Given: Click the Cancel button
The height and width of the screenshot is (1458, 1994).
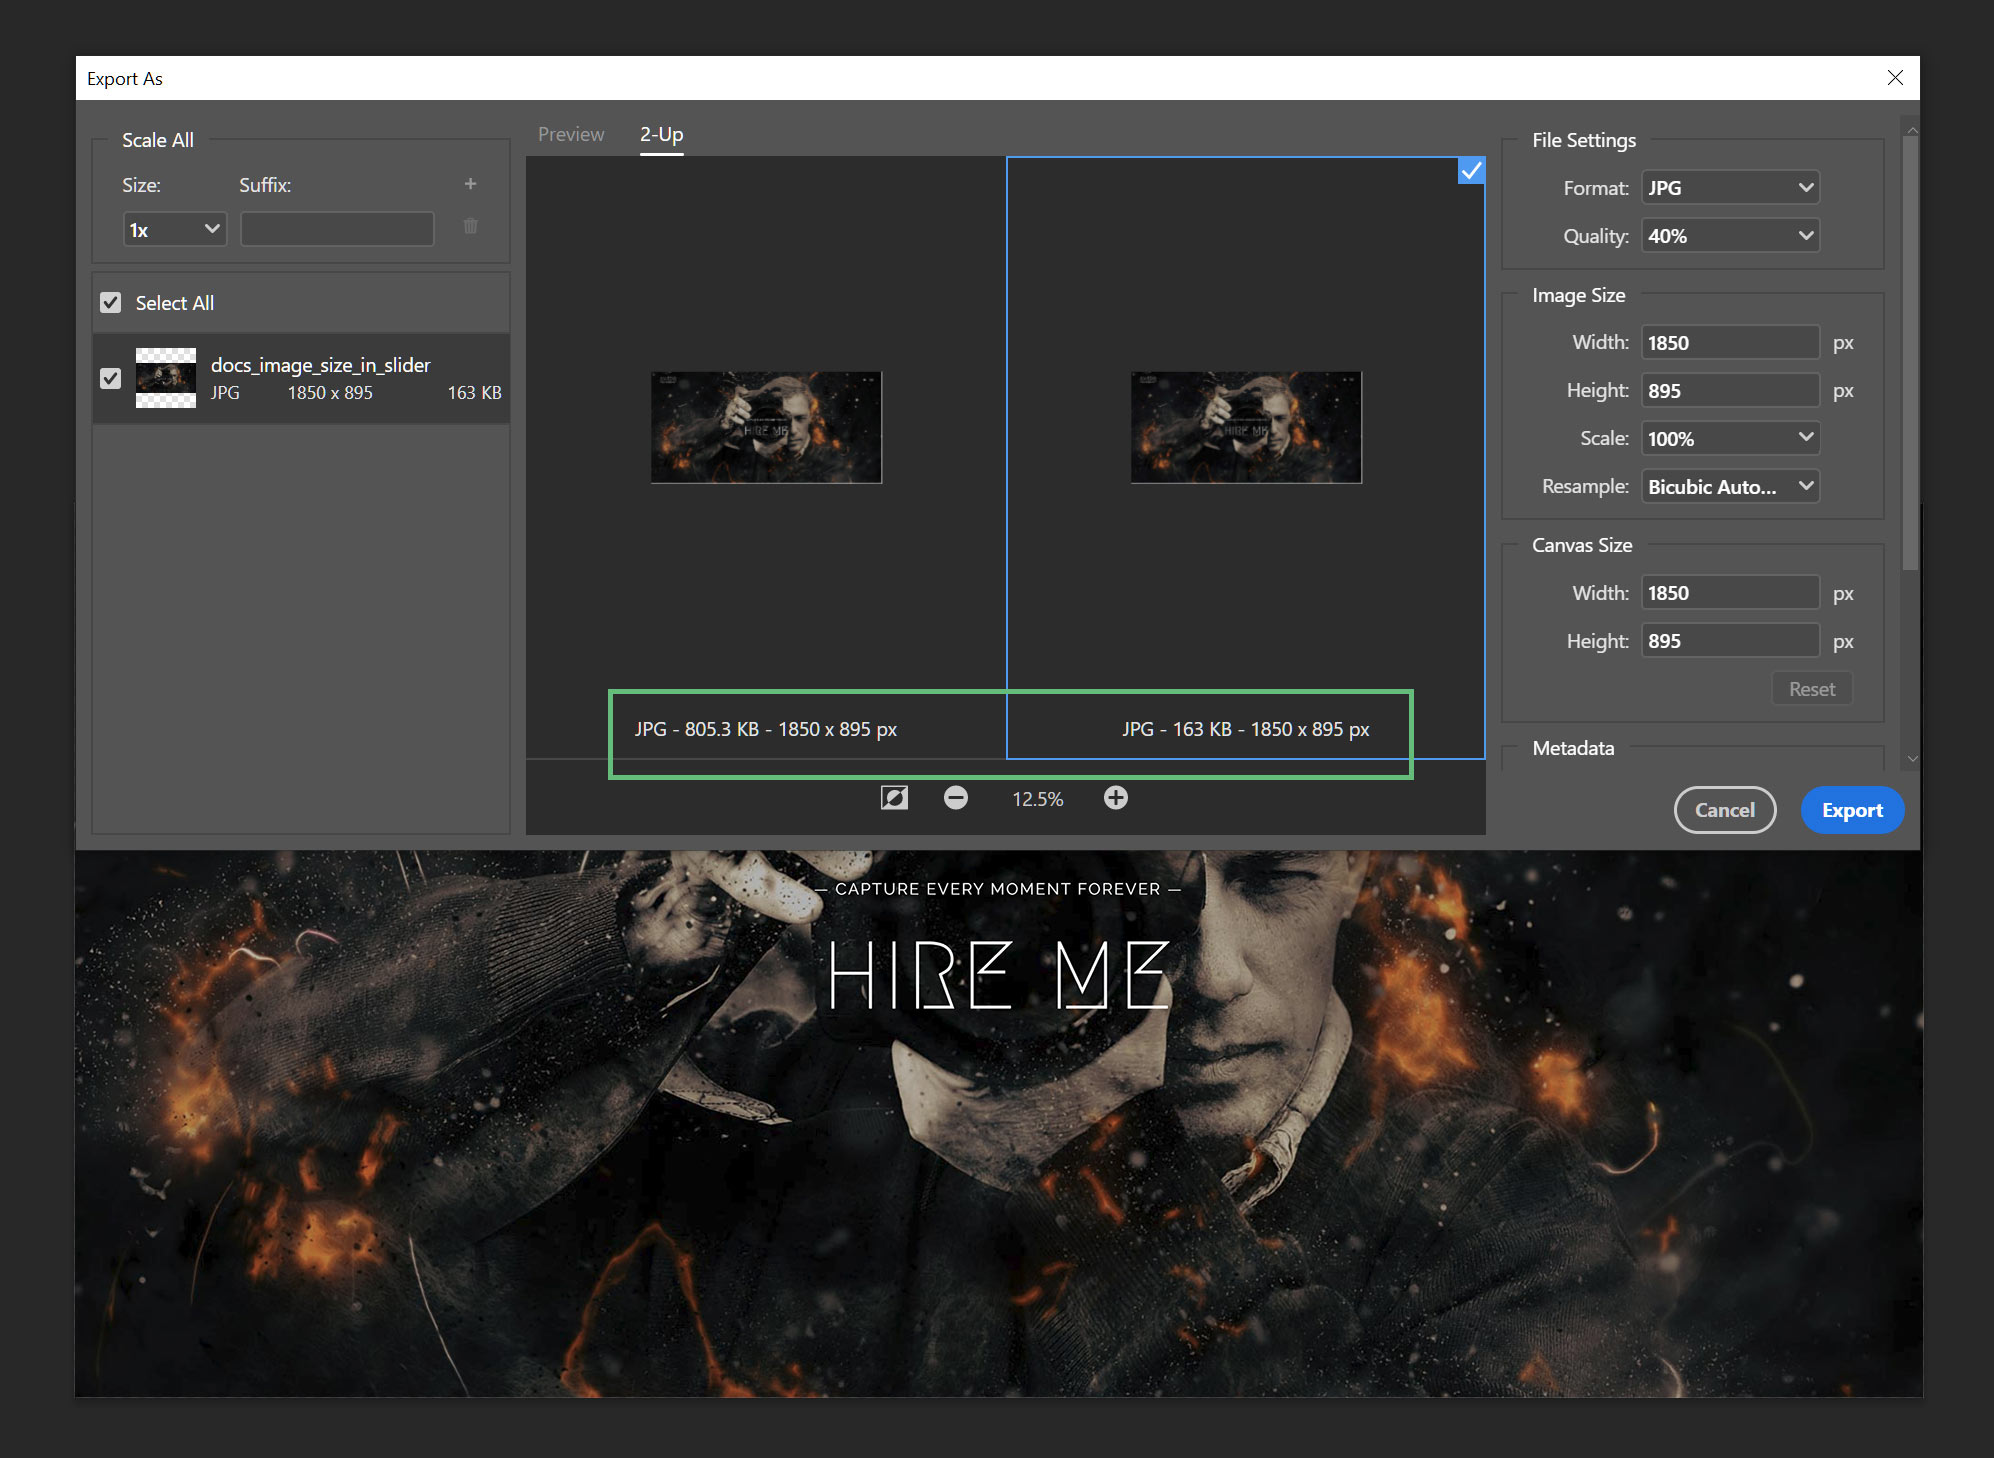Looking at the screenshot, I should pyautogui.click(x=1723, y=809).
